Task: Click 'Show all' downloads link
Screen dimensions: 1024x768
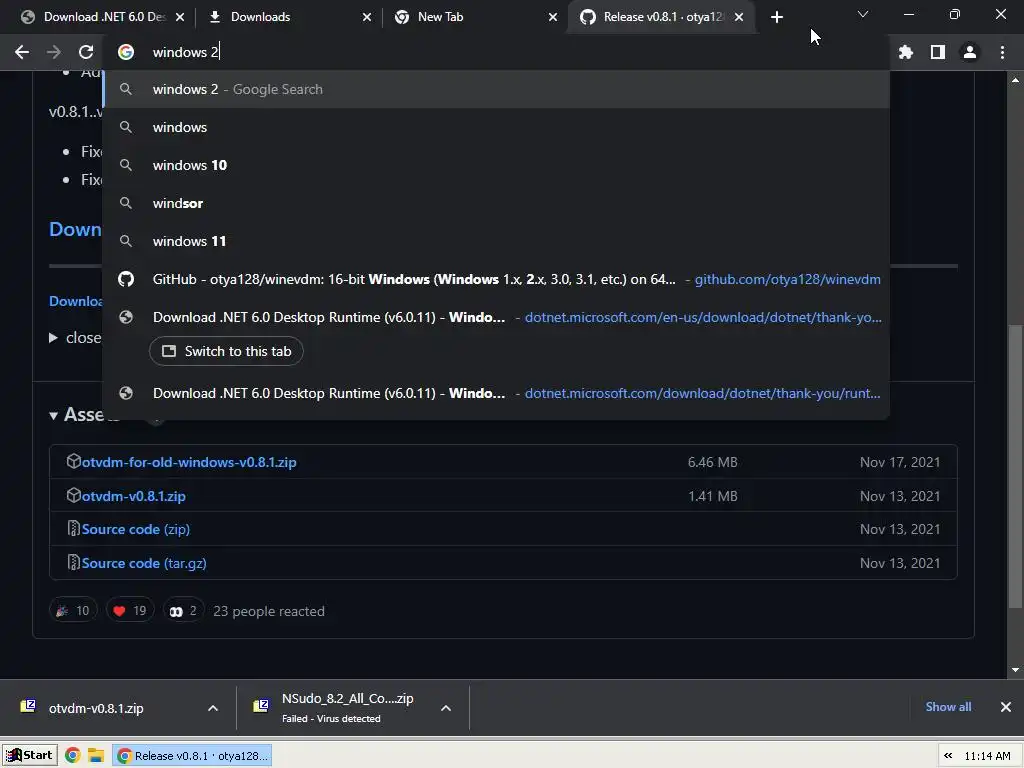Action: (948, 707)
